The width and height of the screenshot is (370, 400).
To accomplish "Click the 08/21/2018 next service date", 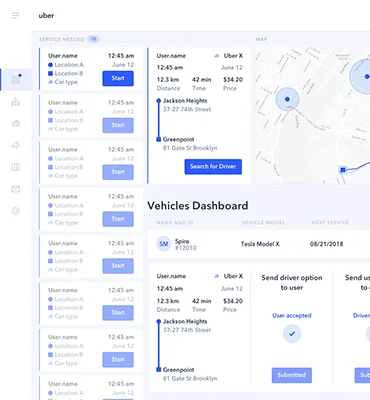I will 326,244.
